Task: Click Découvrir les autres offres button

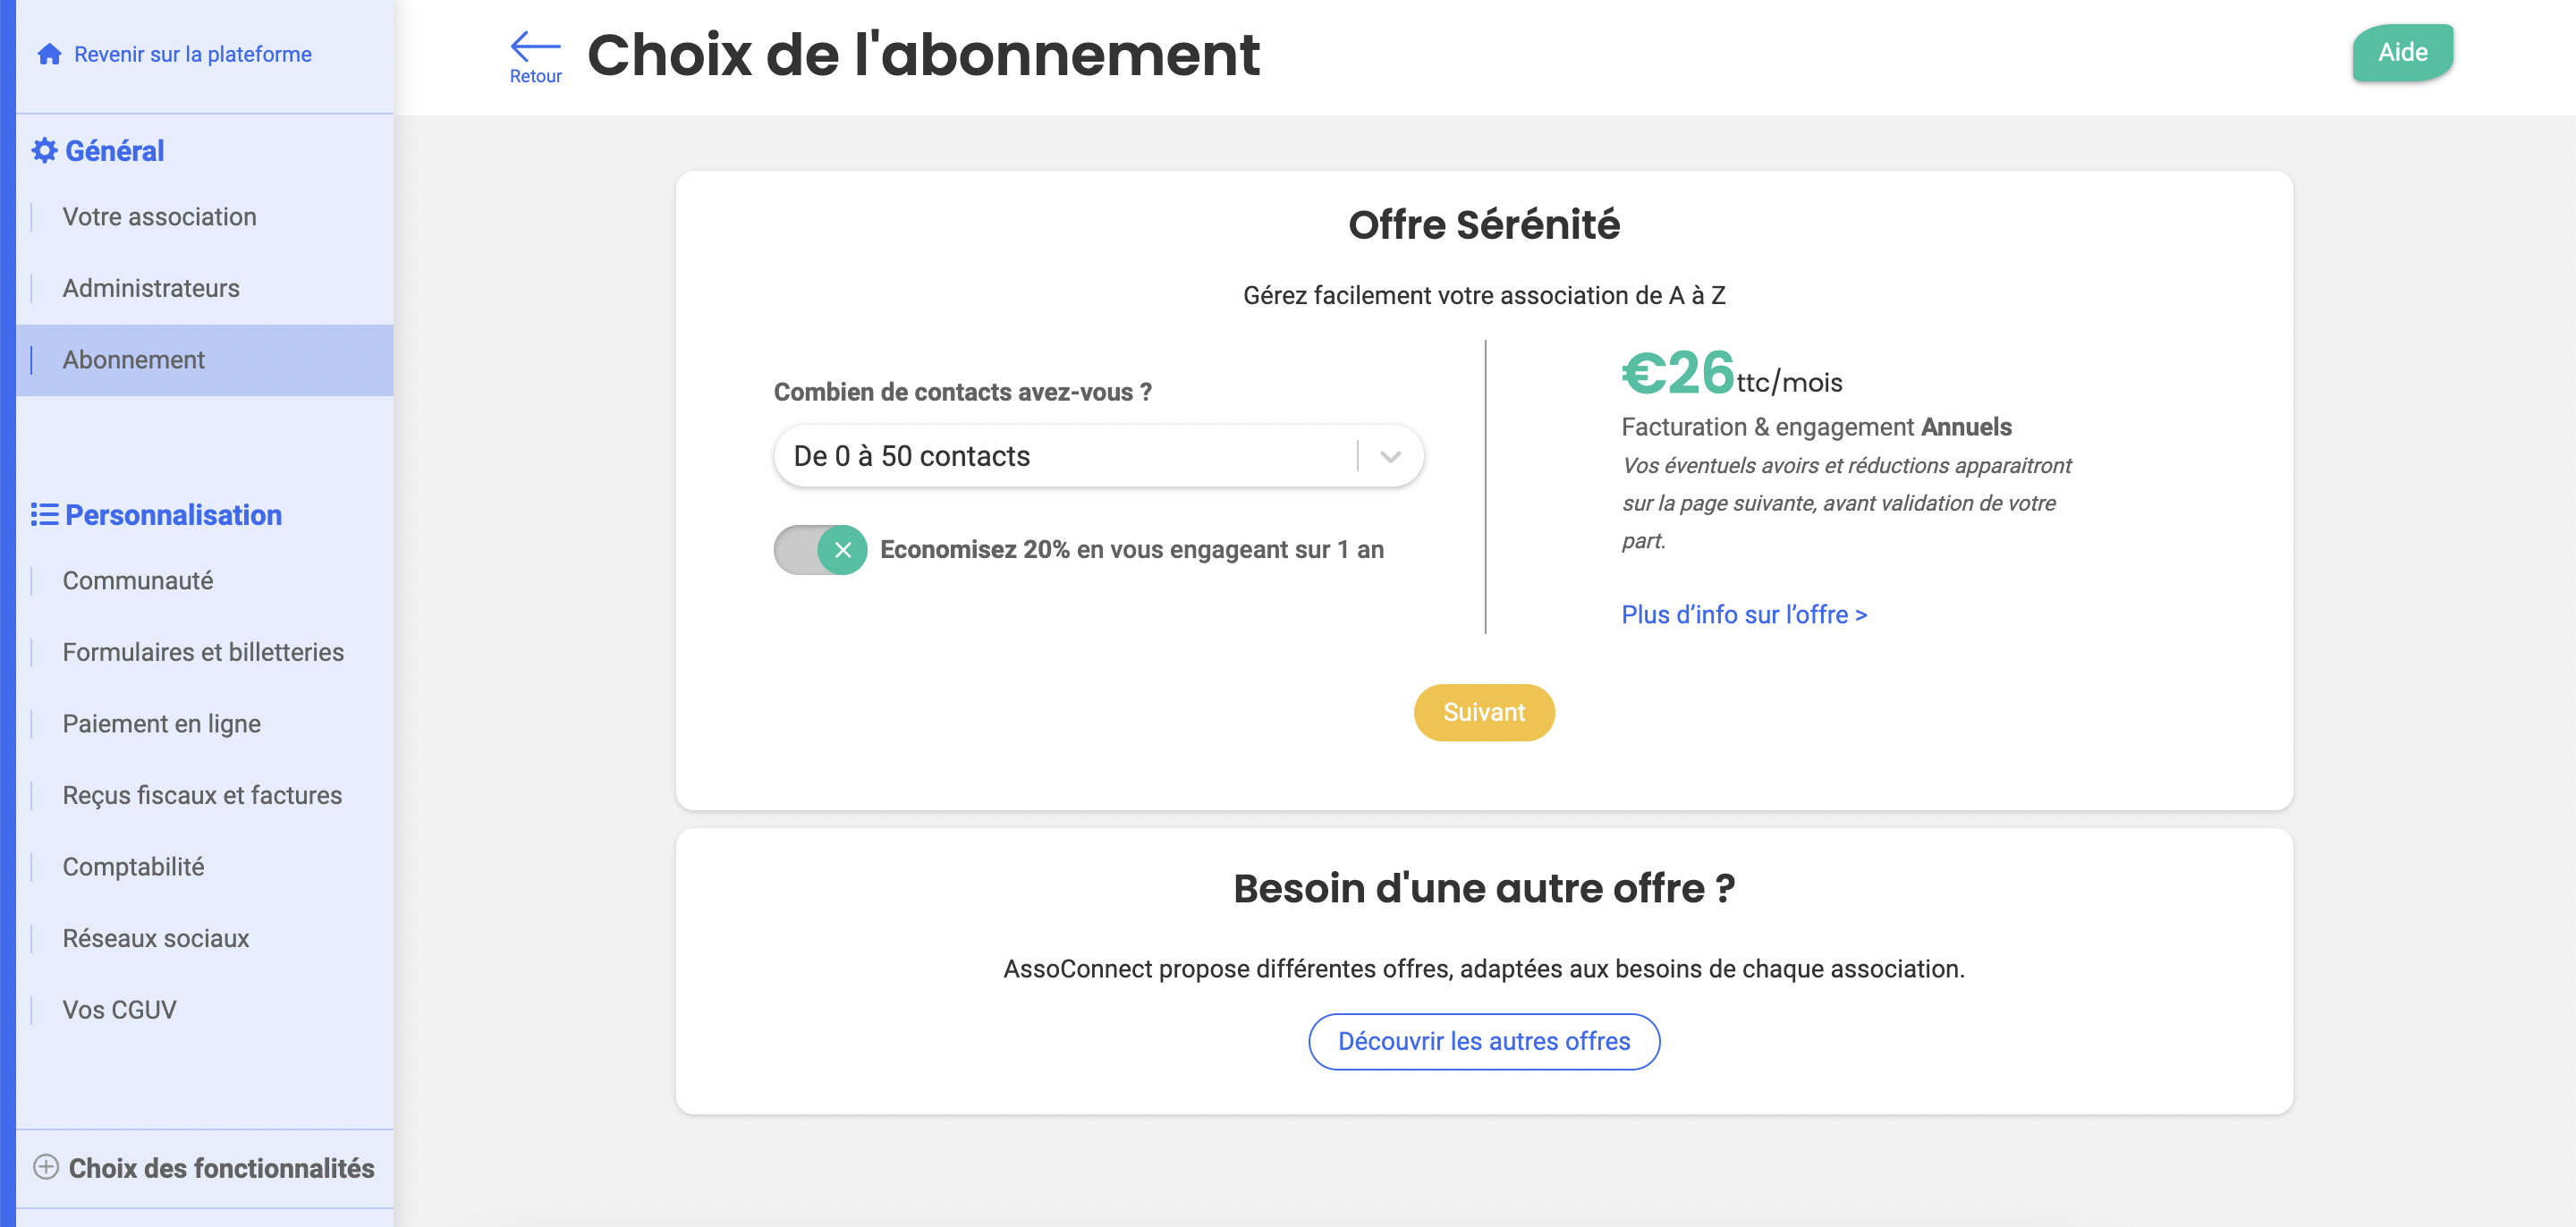Action: pyautogui.click(x=1484, y=1041)
